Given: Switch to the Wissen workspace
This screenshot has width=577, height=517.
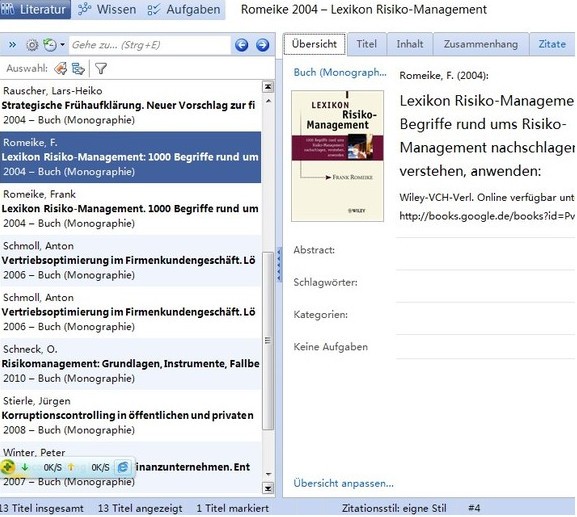Looking at the screenshot, I should point(107,10).
